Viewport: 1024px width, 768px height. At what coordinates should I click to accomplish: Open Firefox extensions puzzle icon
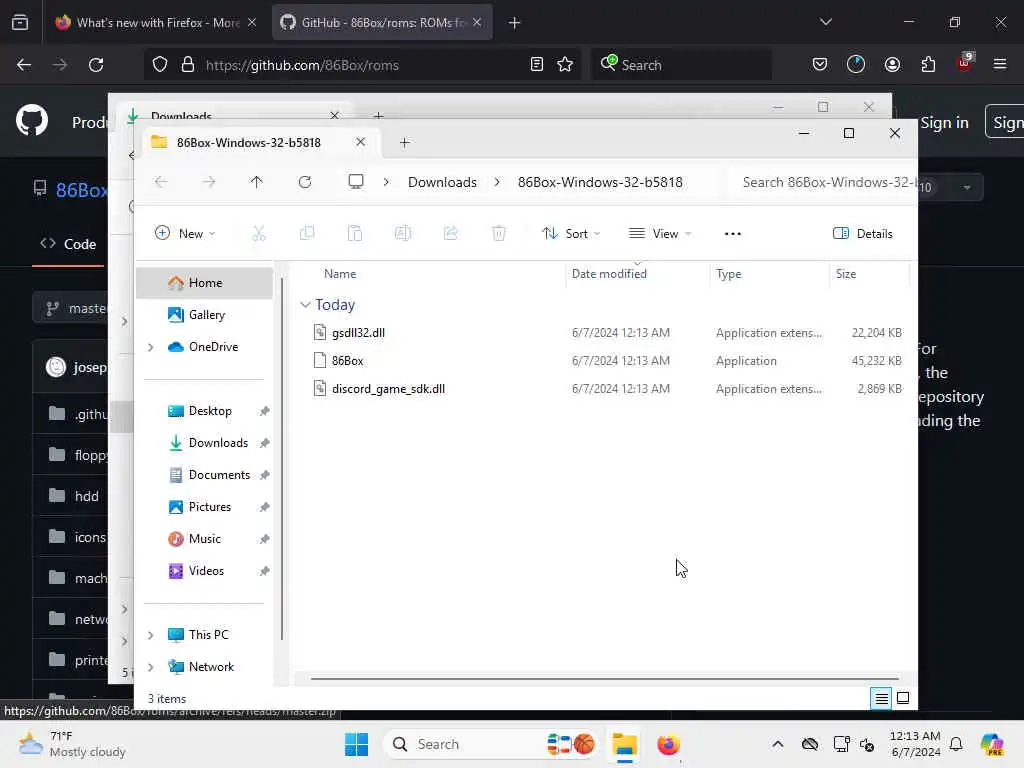coord(928,64)
